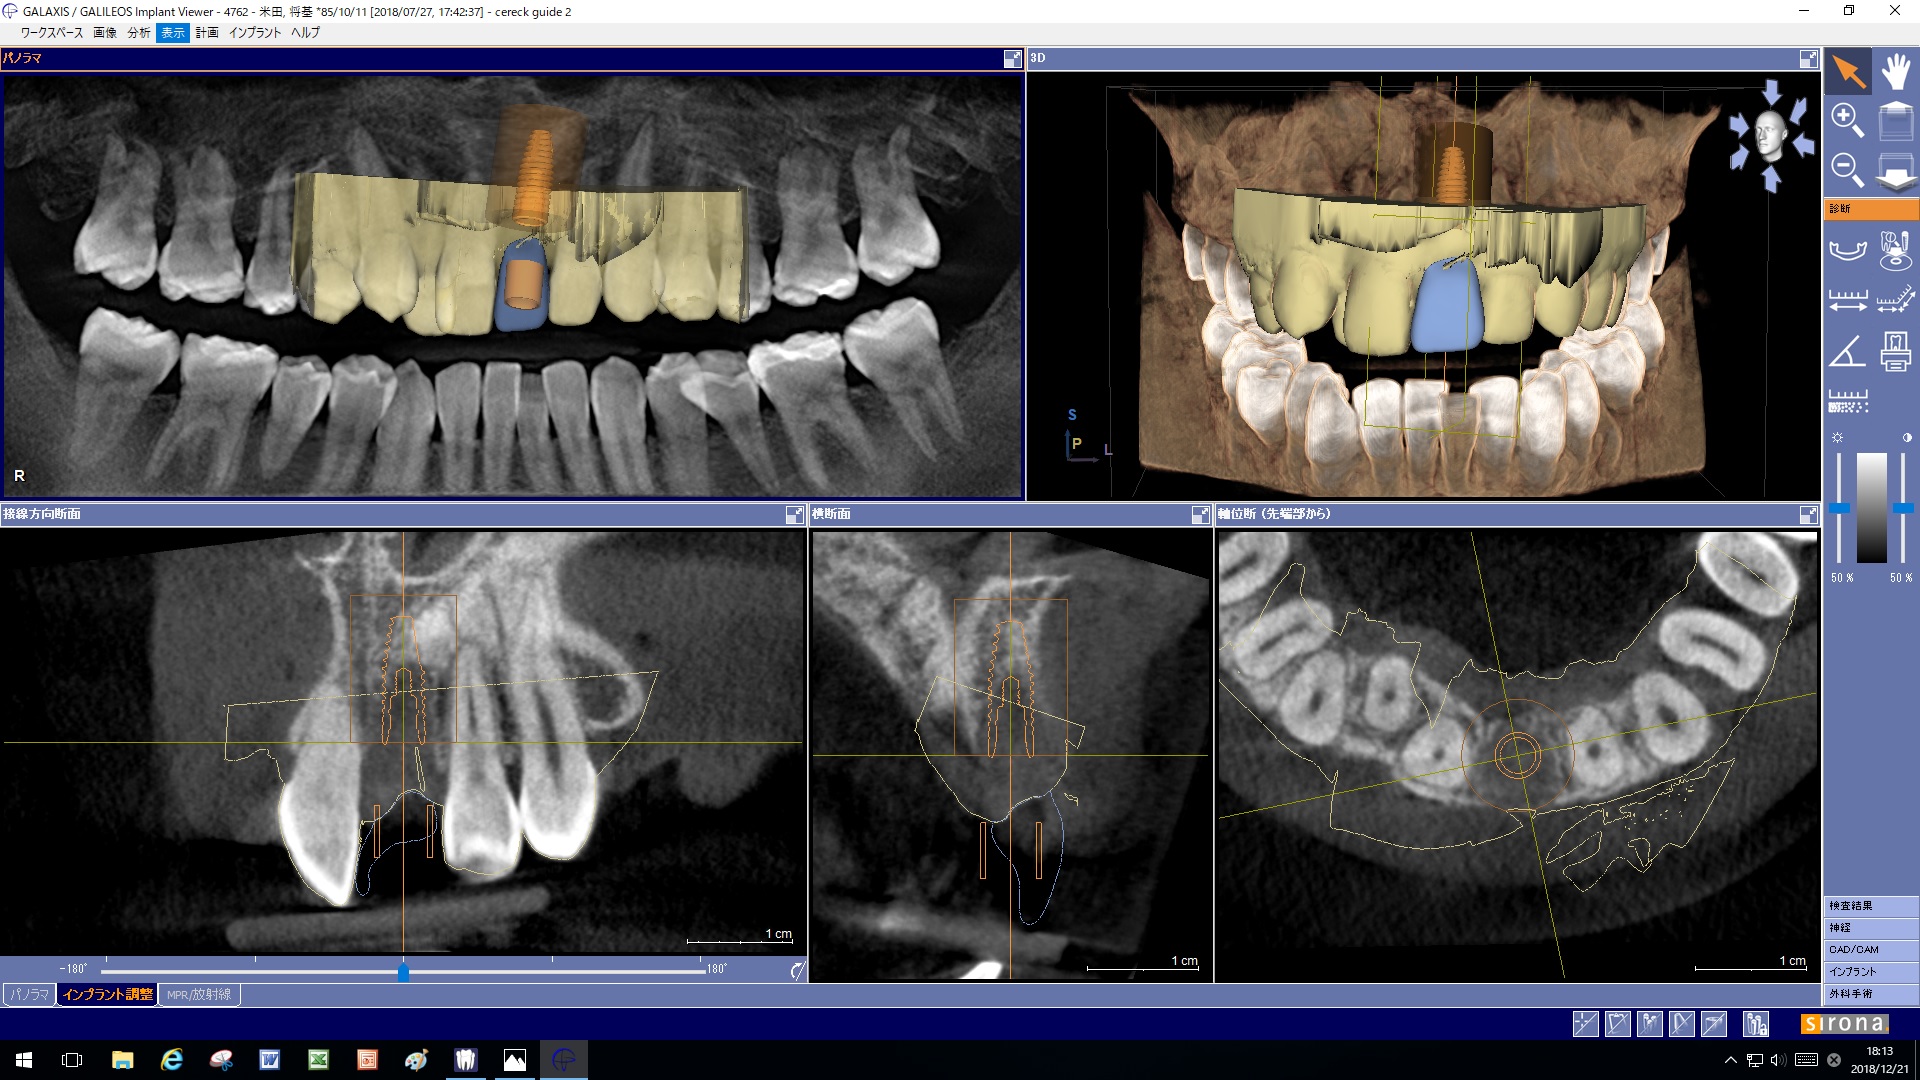This screenshot has width=1920, height=1080.
Task: Click the brightness slider handle
Action: 1839,509
